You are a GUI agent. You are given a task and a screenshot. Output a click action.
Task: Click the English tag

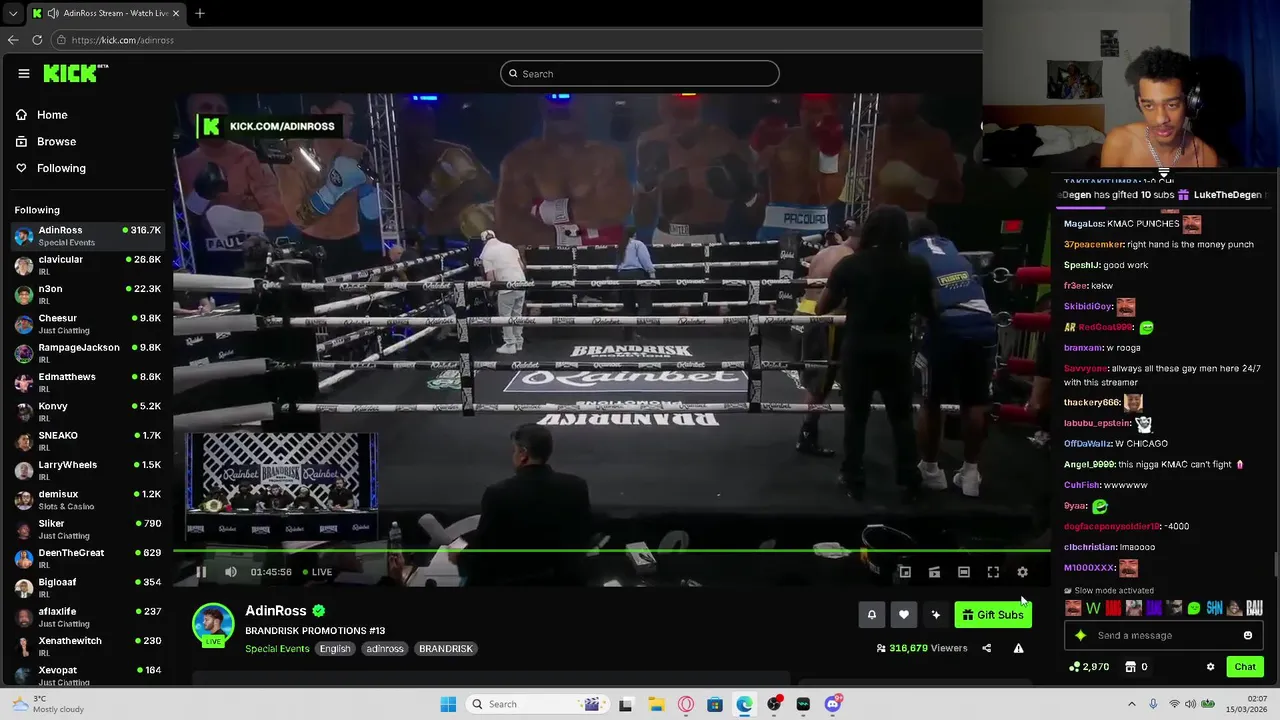click(335, 649)
